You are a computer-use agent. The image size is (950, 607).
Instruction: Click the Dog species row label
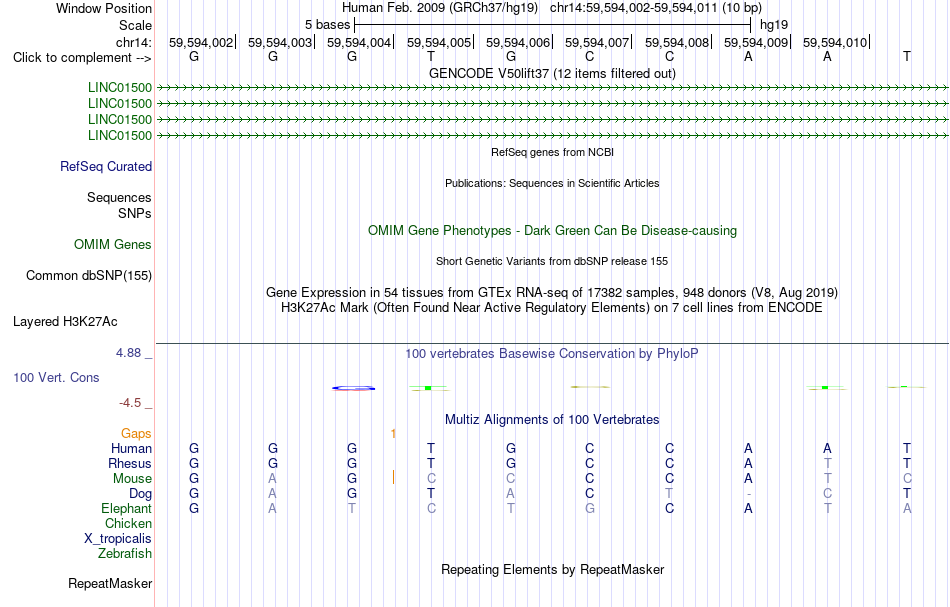coord(140,494)
